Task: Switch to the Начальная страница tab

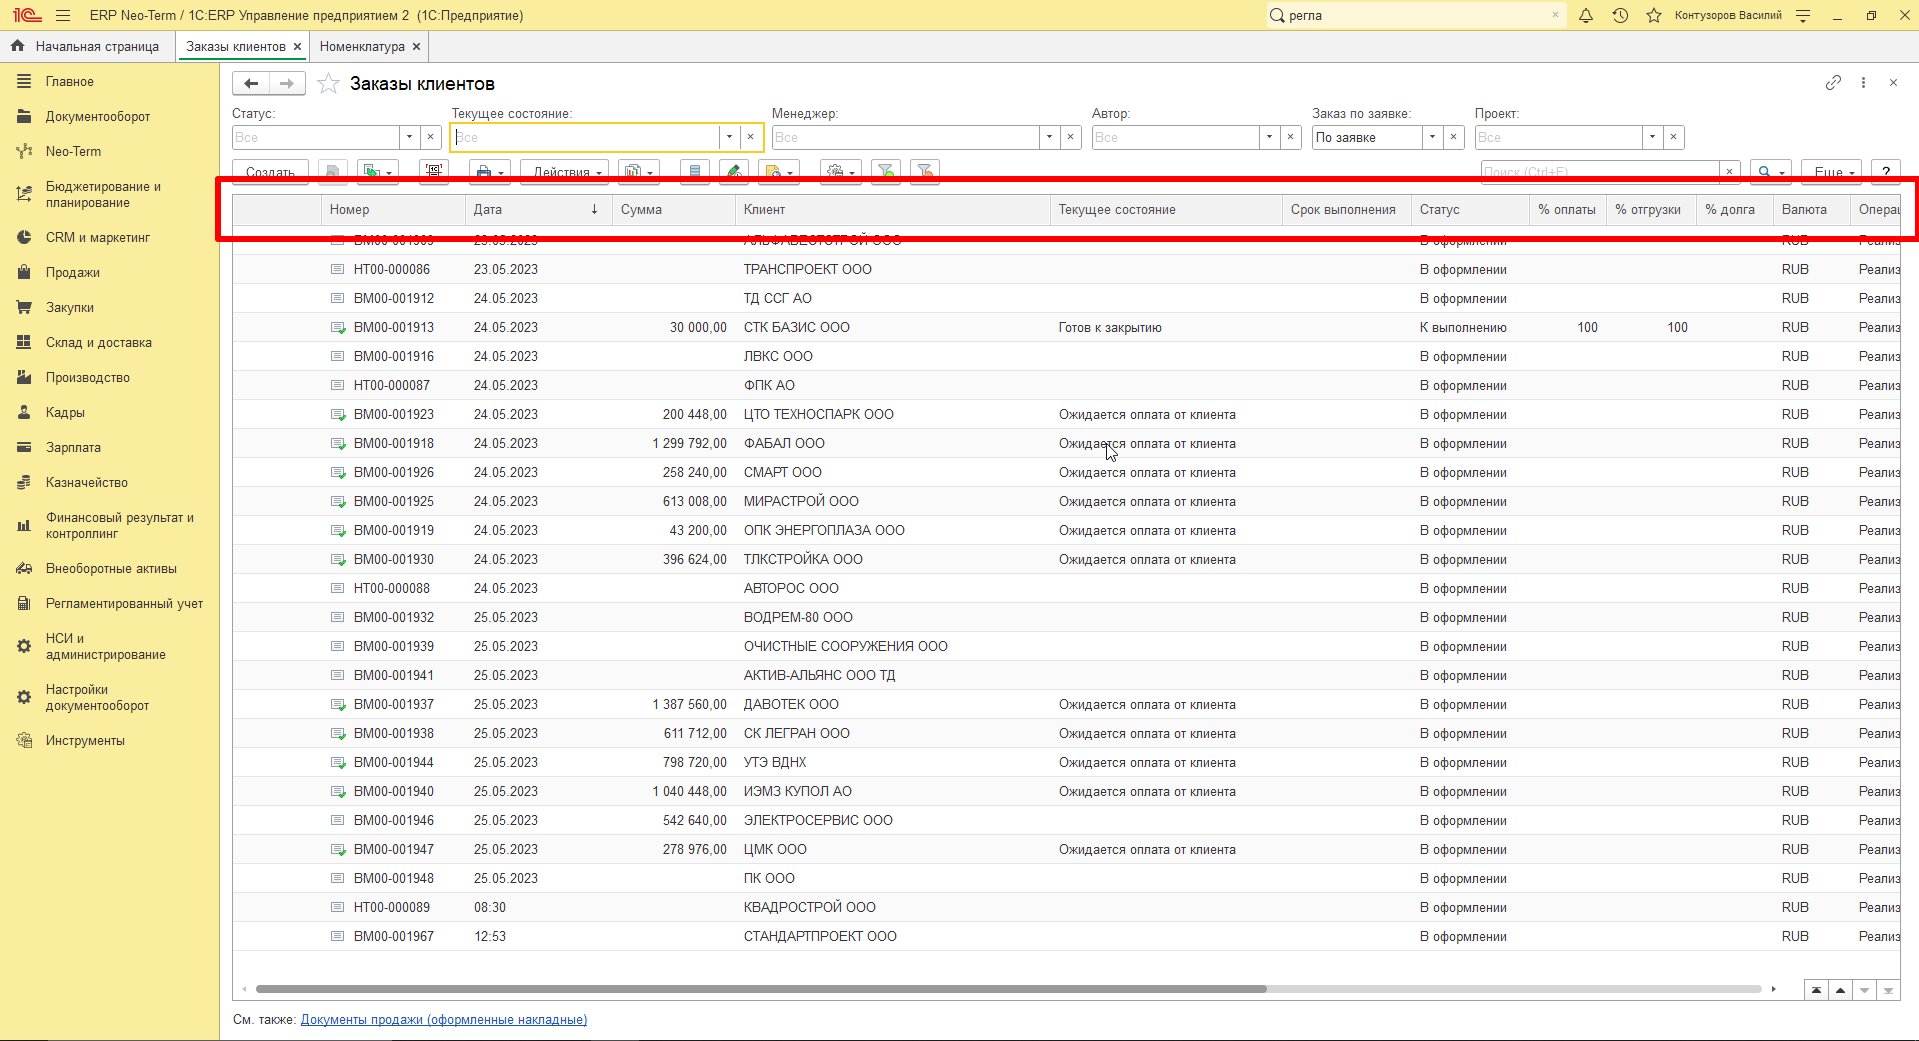Action: coord(87,47)
